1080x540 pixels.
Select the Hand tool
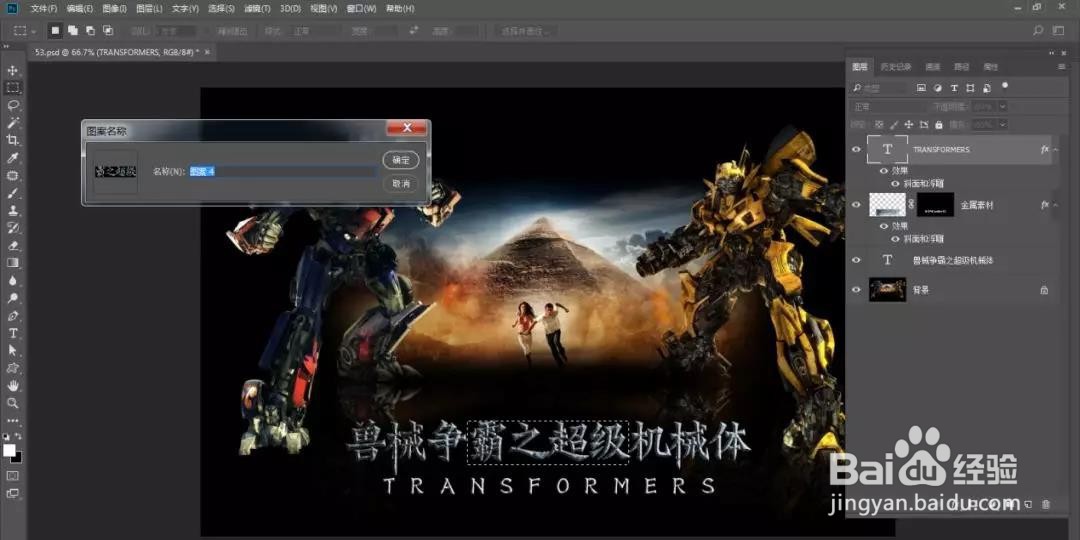12,386
